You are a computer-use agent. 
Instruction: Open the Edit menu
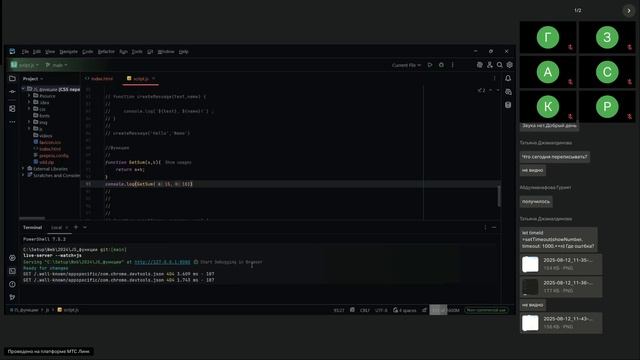[37, 51]
